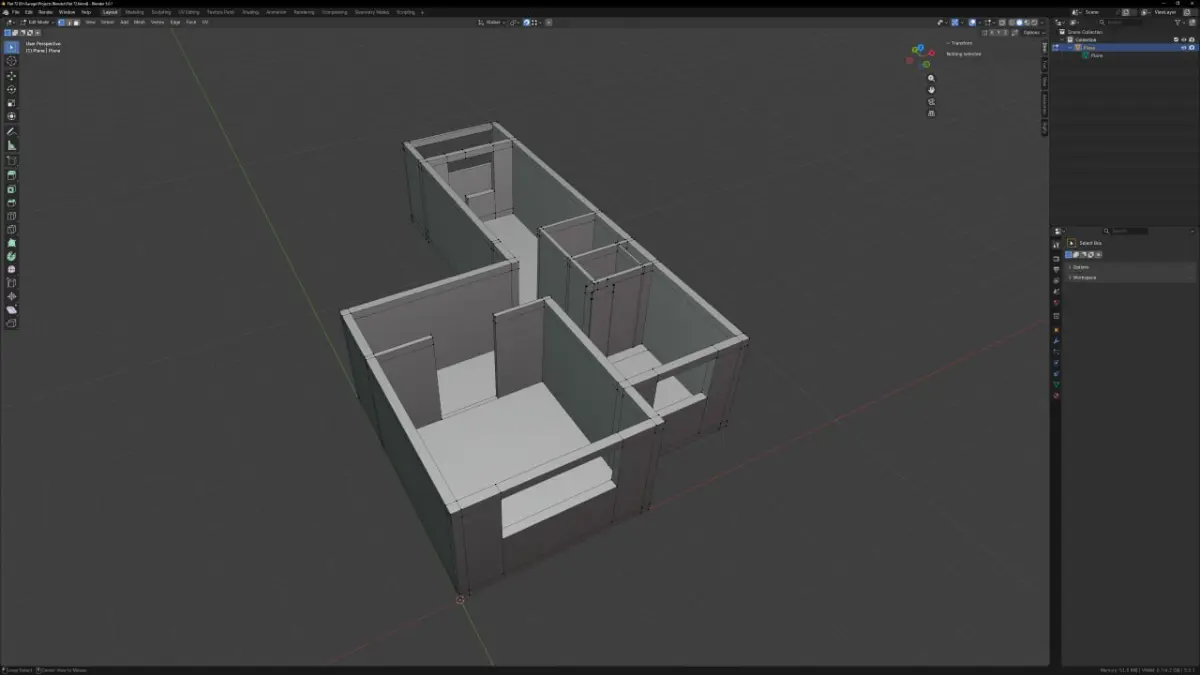Select the Spin tool
The width and height of the screenshot is (1200, 675).
tap(12, 256)
